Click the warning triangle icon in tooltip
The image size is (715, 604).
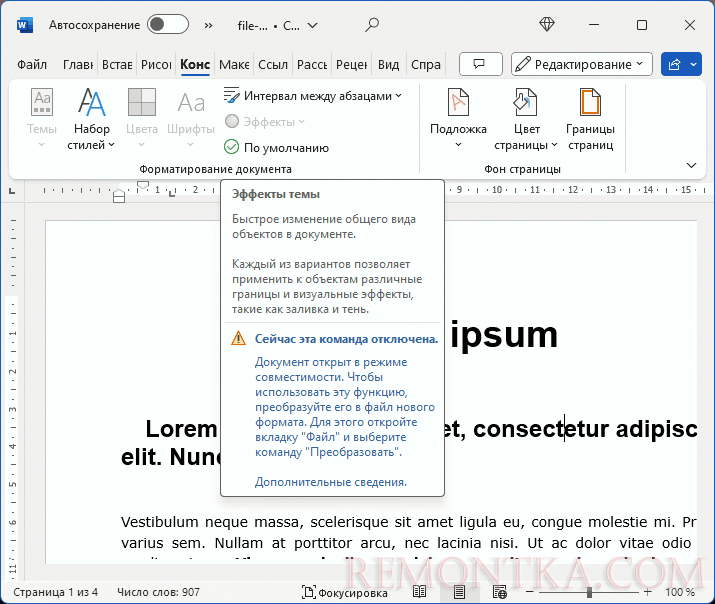[238, 339]
